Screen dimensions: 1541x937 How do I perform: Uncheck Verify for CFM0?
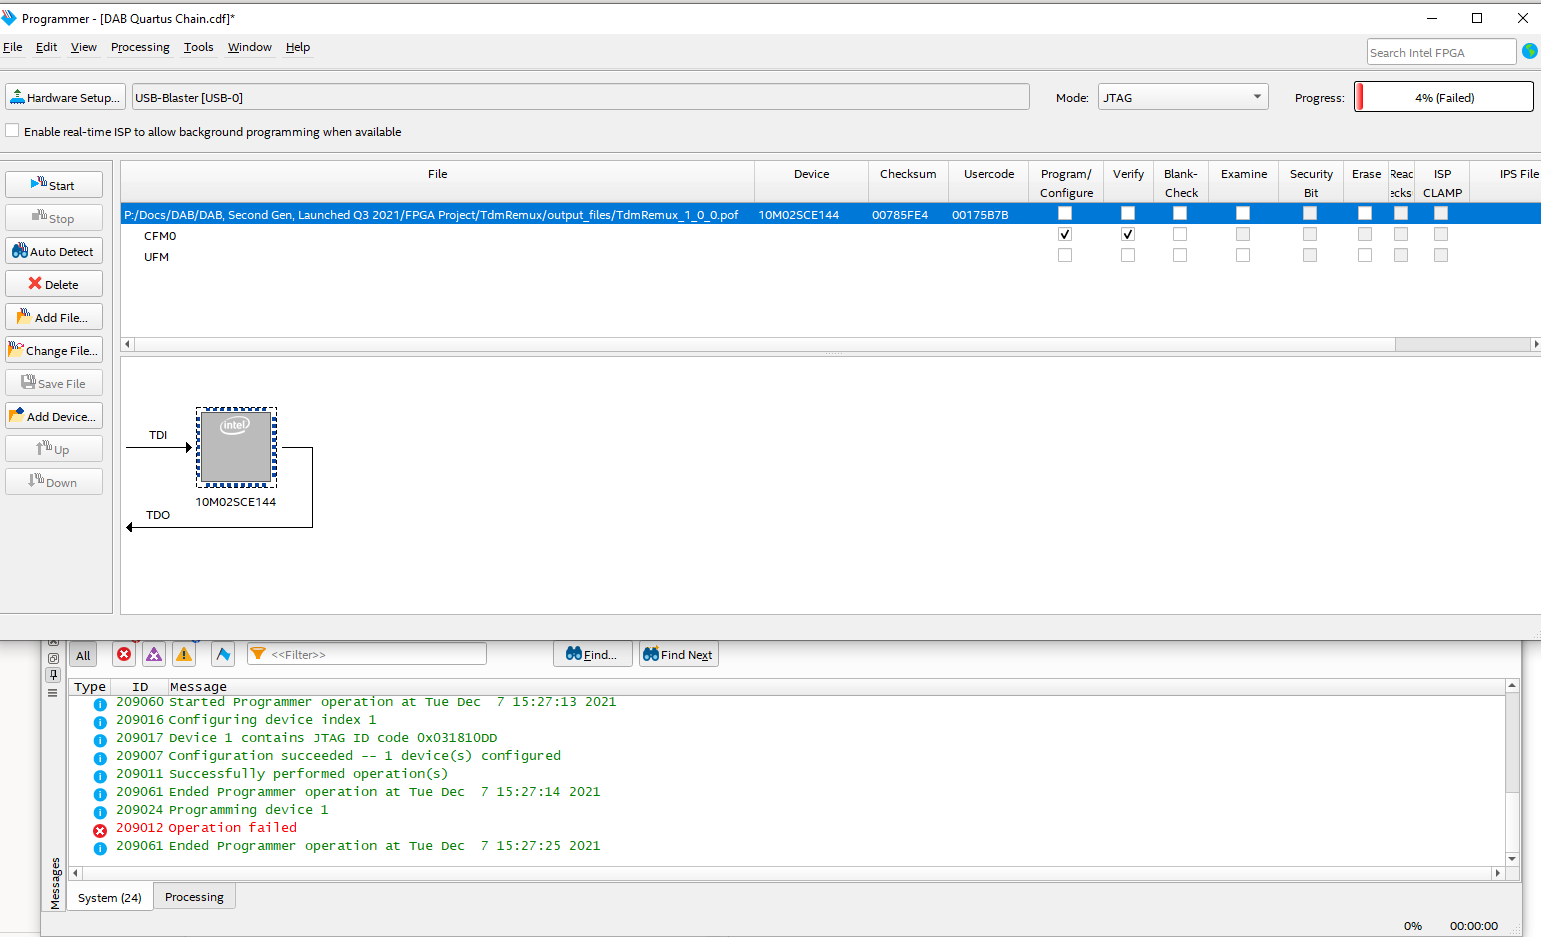pos(1128,234)
